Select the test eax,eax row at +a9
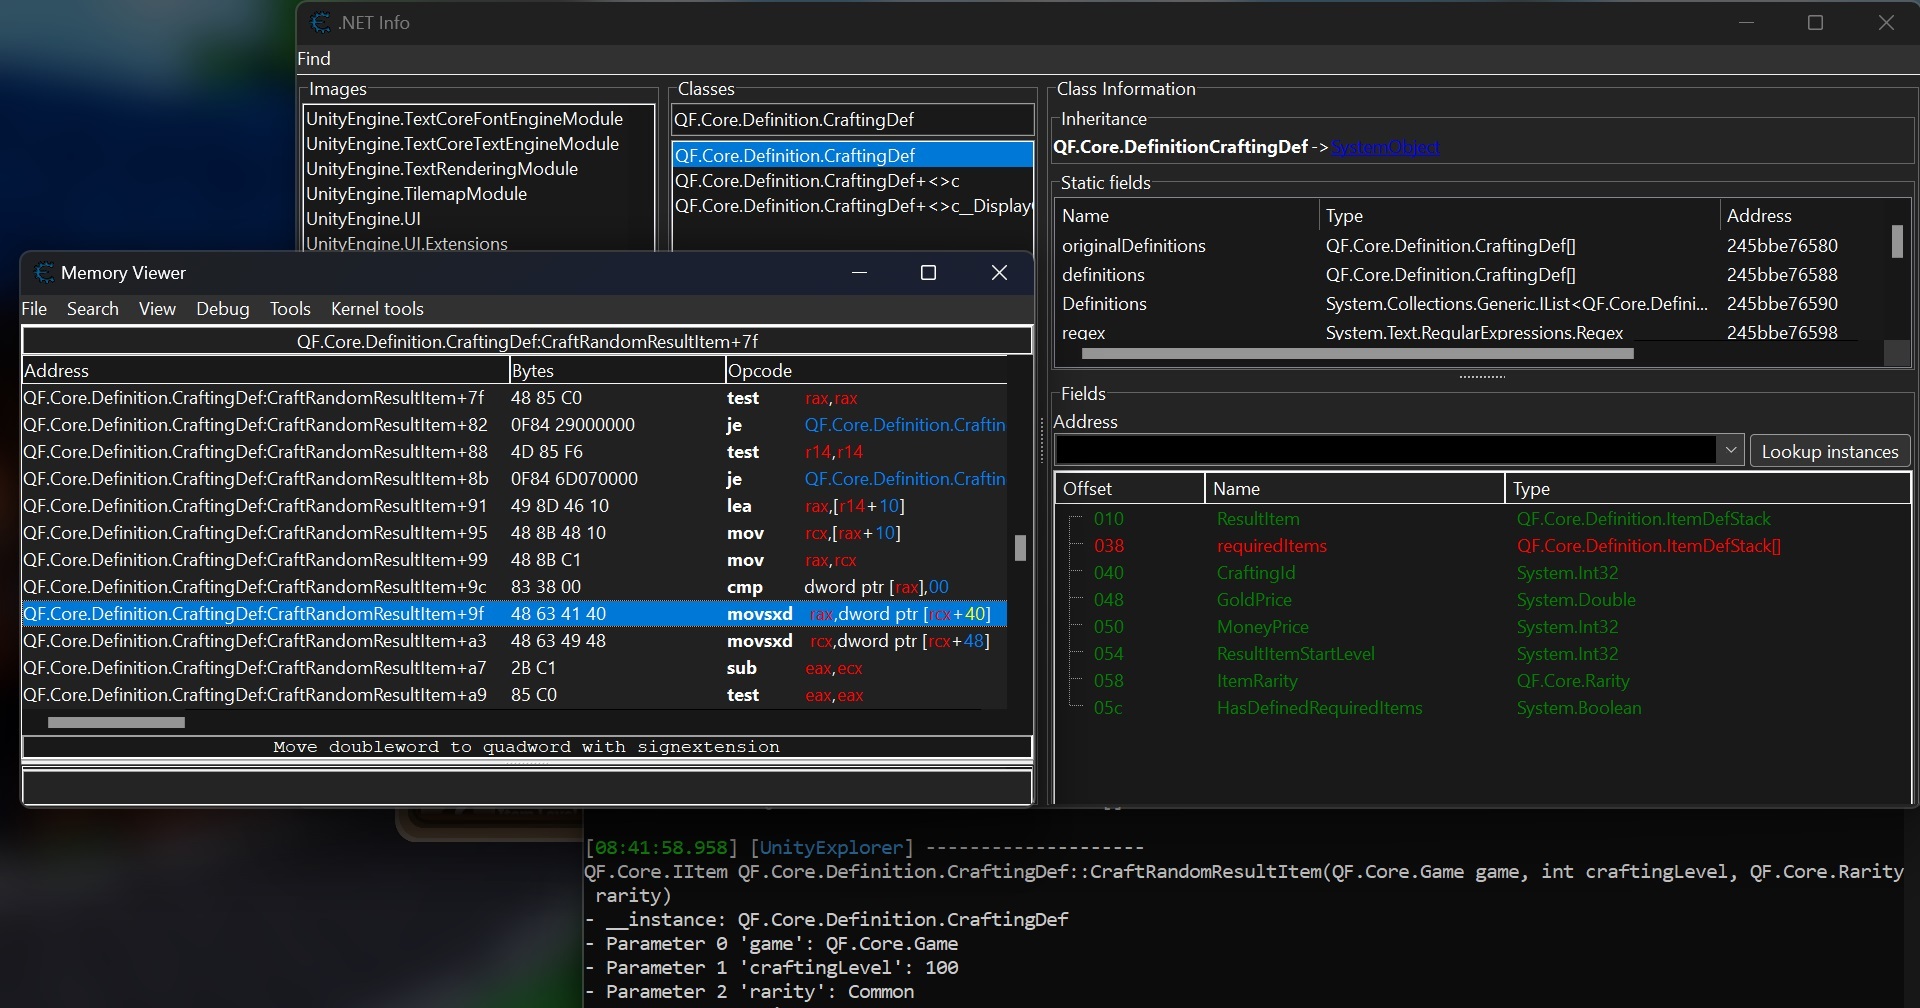The height and width of the screenshot is (1008, 1920). pos(514,695)
